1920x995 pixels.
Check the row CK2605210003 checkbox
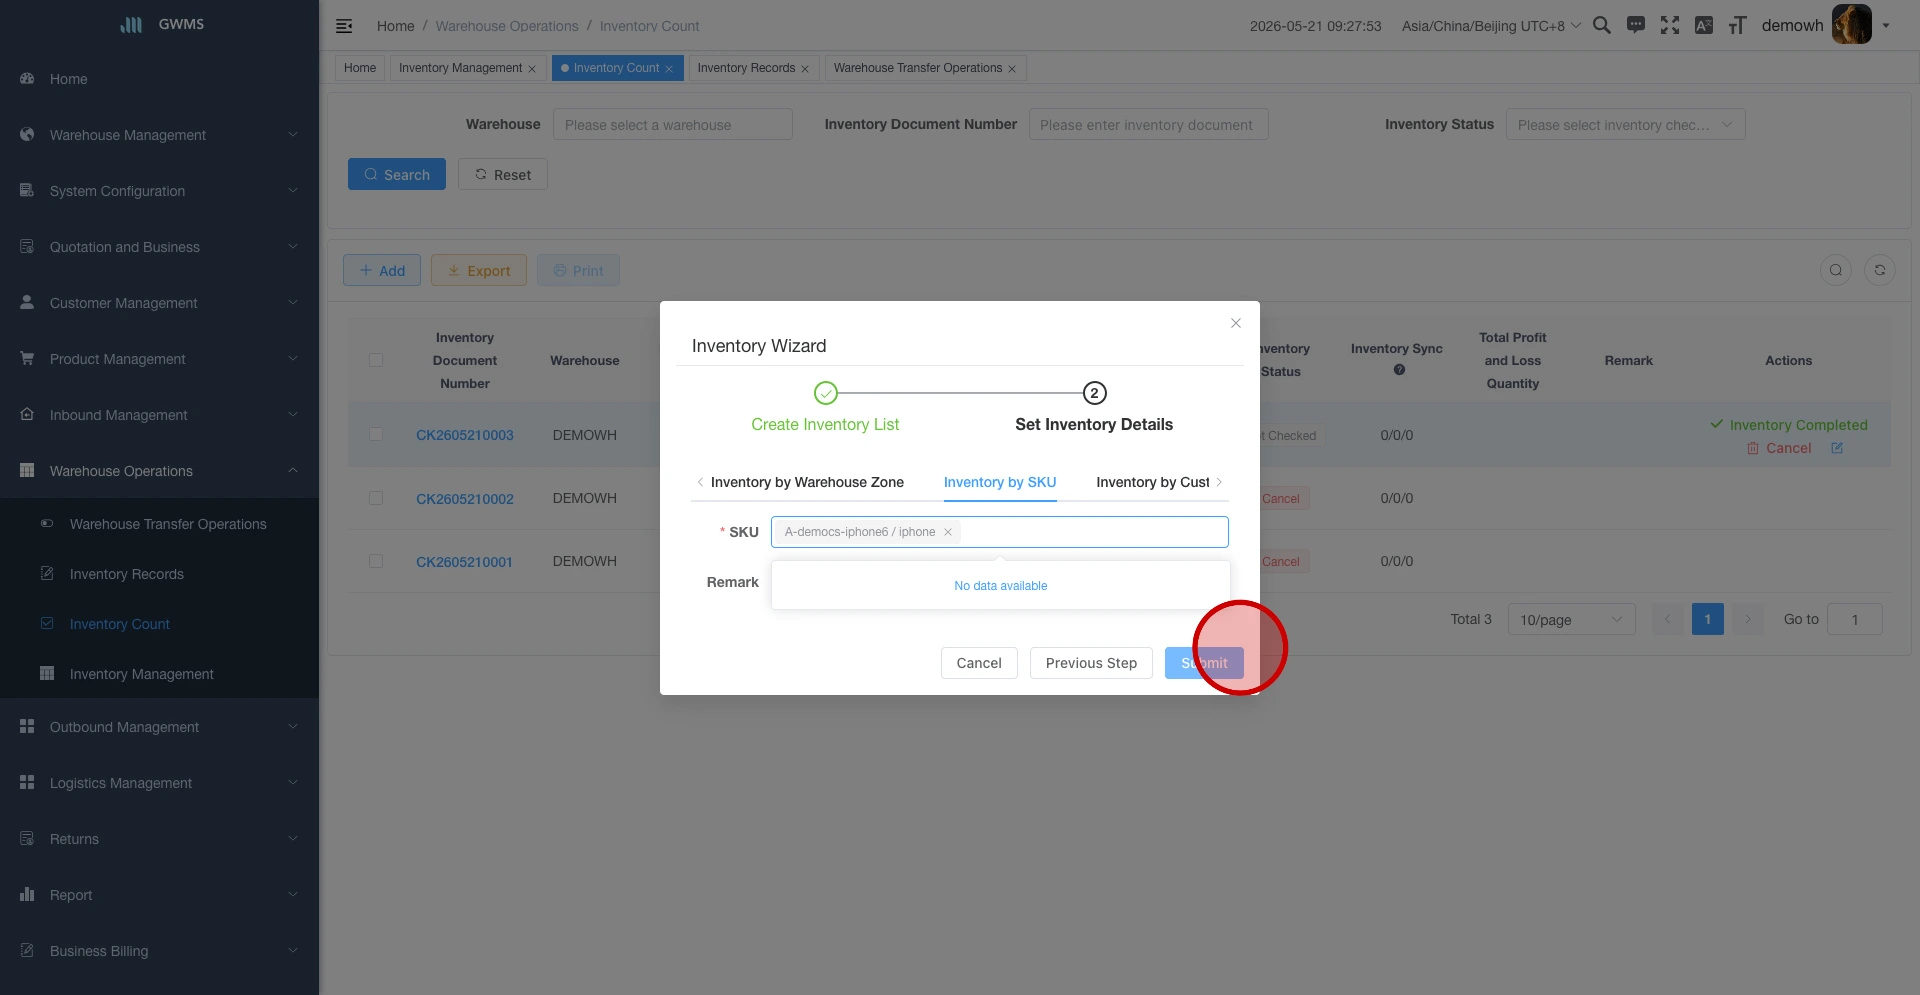click(x=376, y=435)
